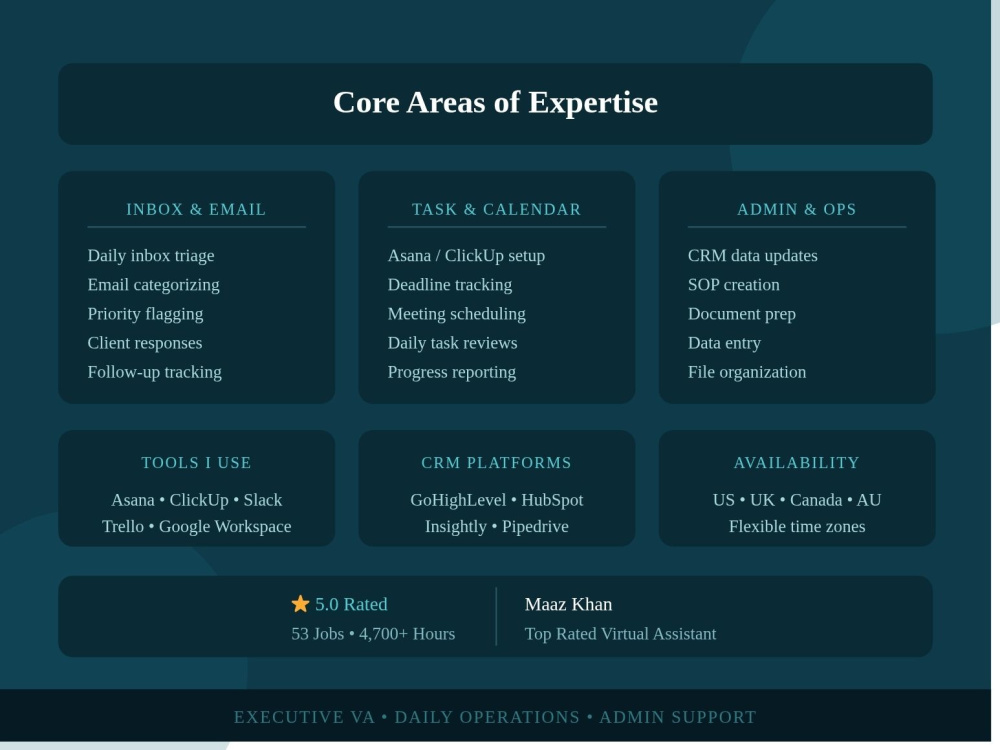1000x750 pixels.
Task: Click Meeting scheduling item
Action: [x=457, y=314]
